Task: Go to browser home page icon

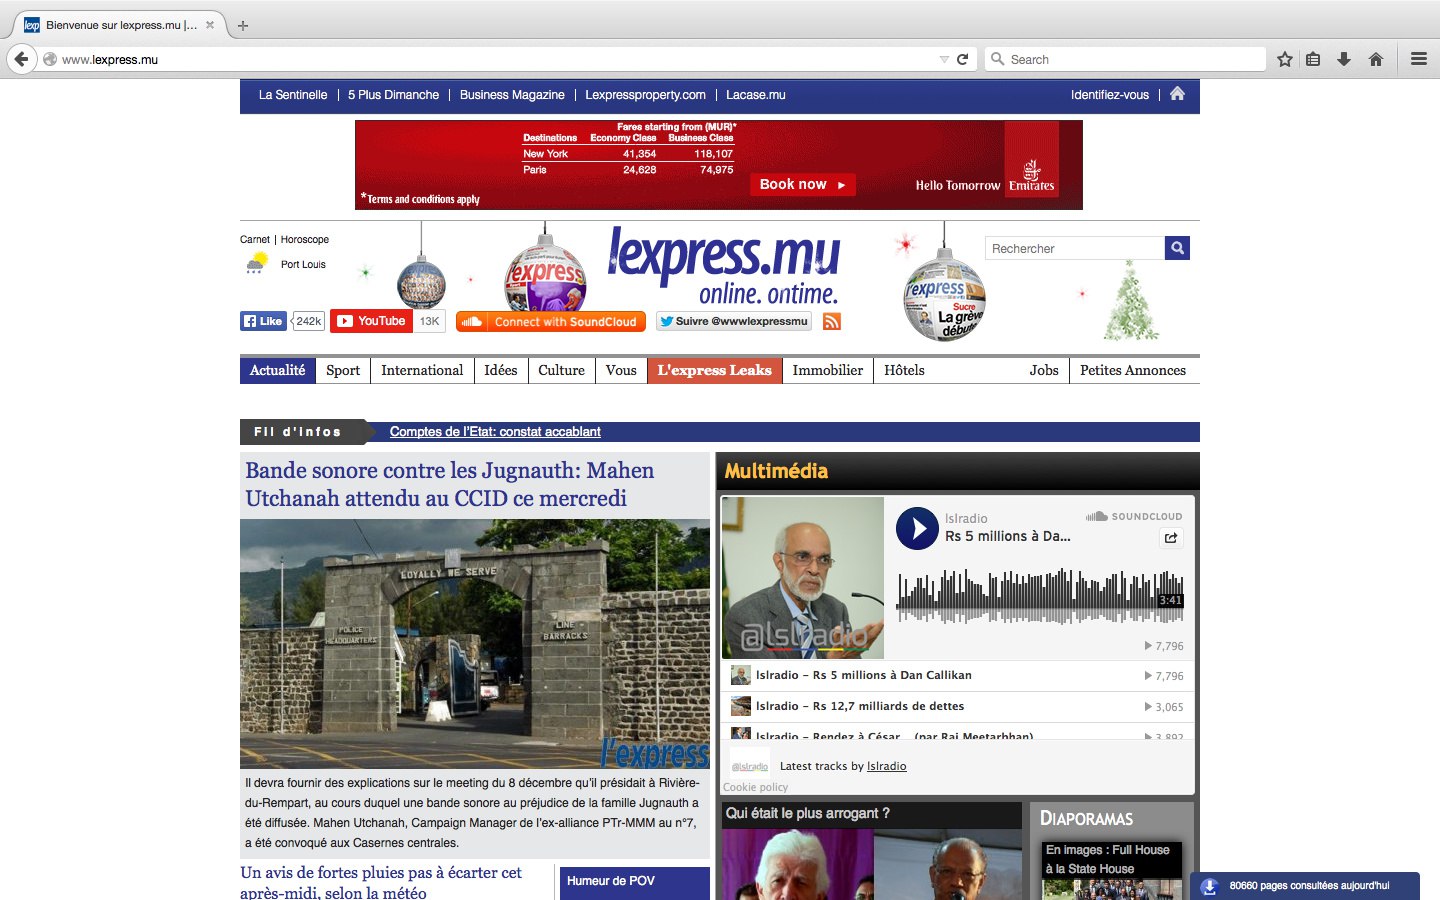Action: [x=1376, y=59]
